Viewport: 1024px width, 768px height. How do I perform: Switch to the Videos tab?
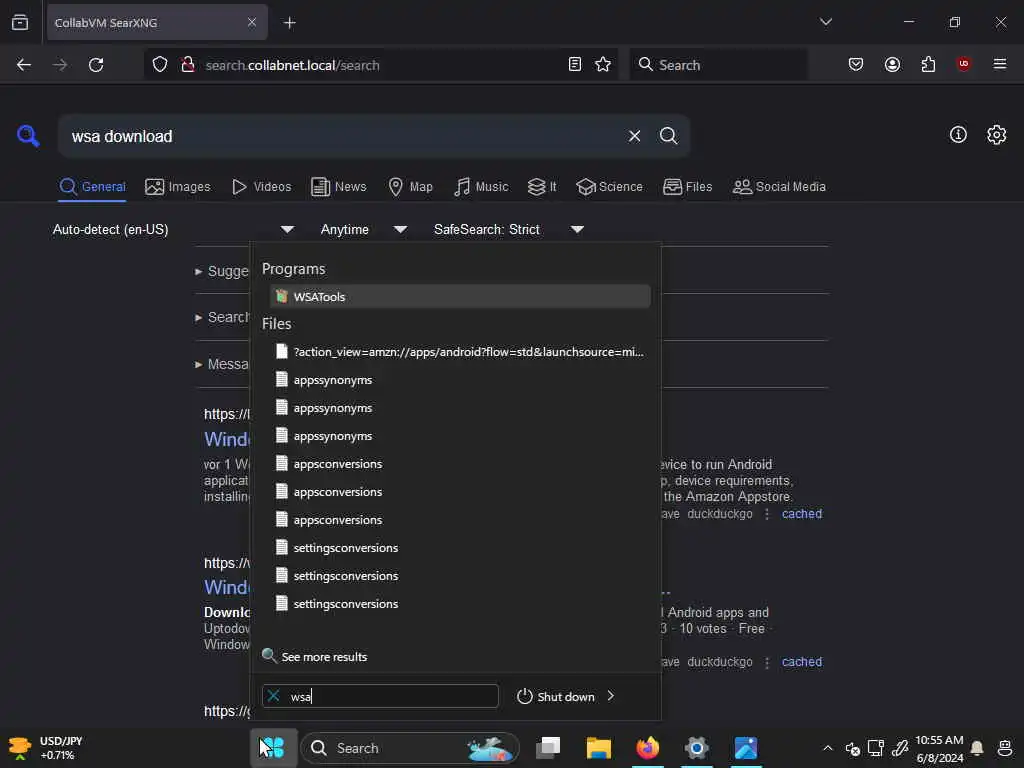pos(261,187)
